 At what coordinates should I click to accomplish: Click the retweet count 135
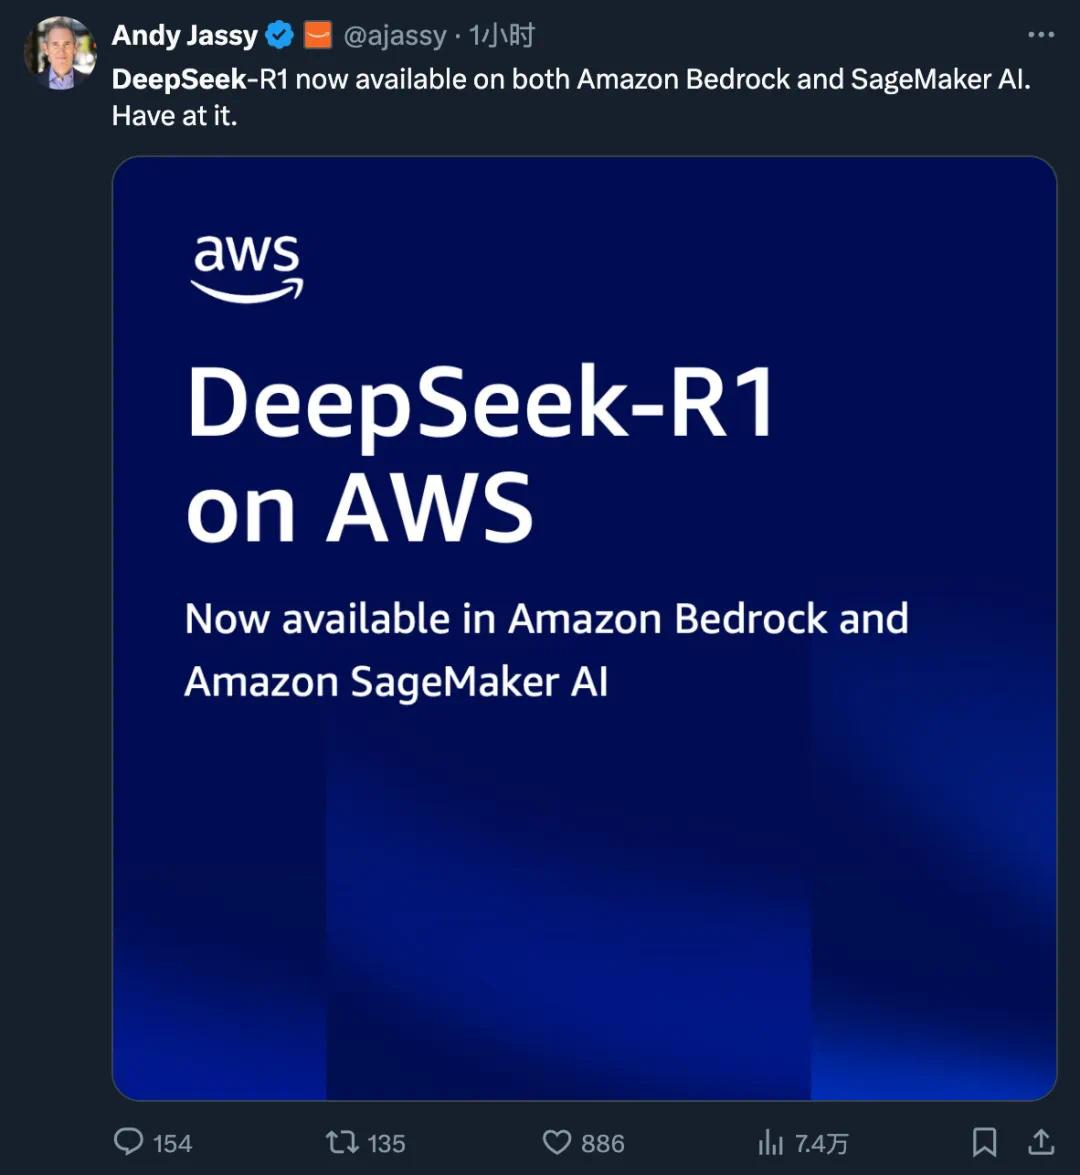click(386, 1141)
